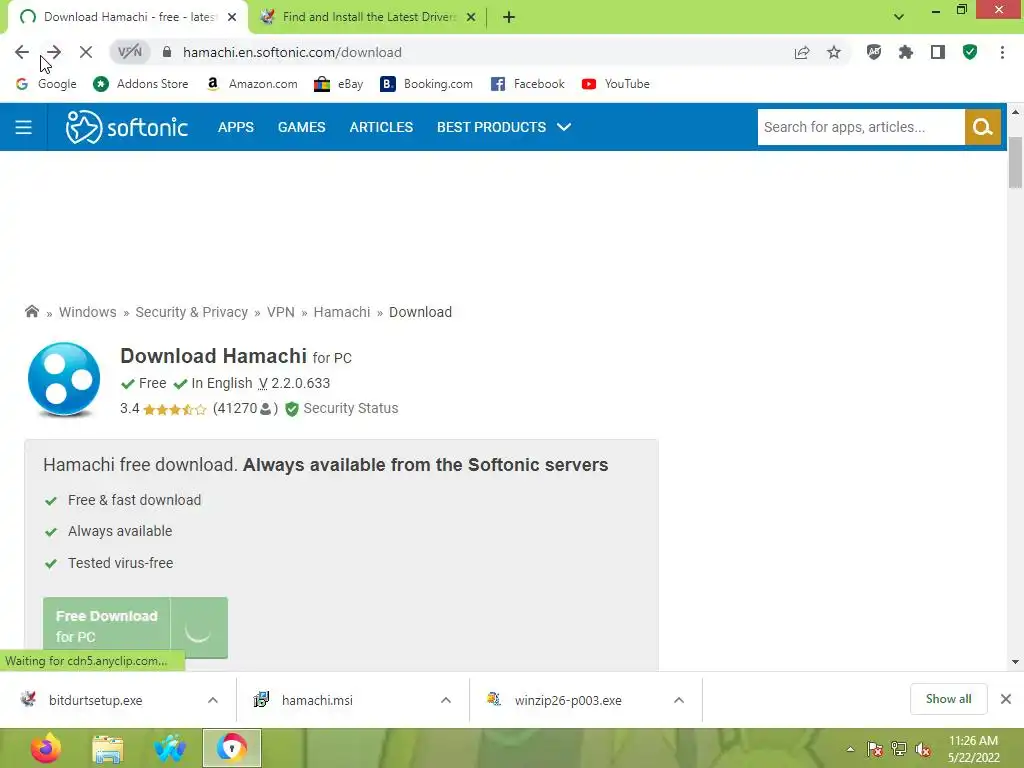Switch to Download Hamachi tab
The height and width of the screenshot is (768, 1024).
(x=129, y=17)
